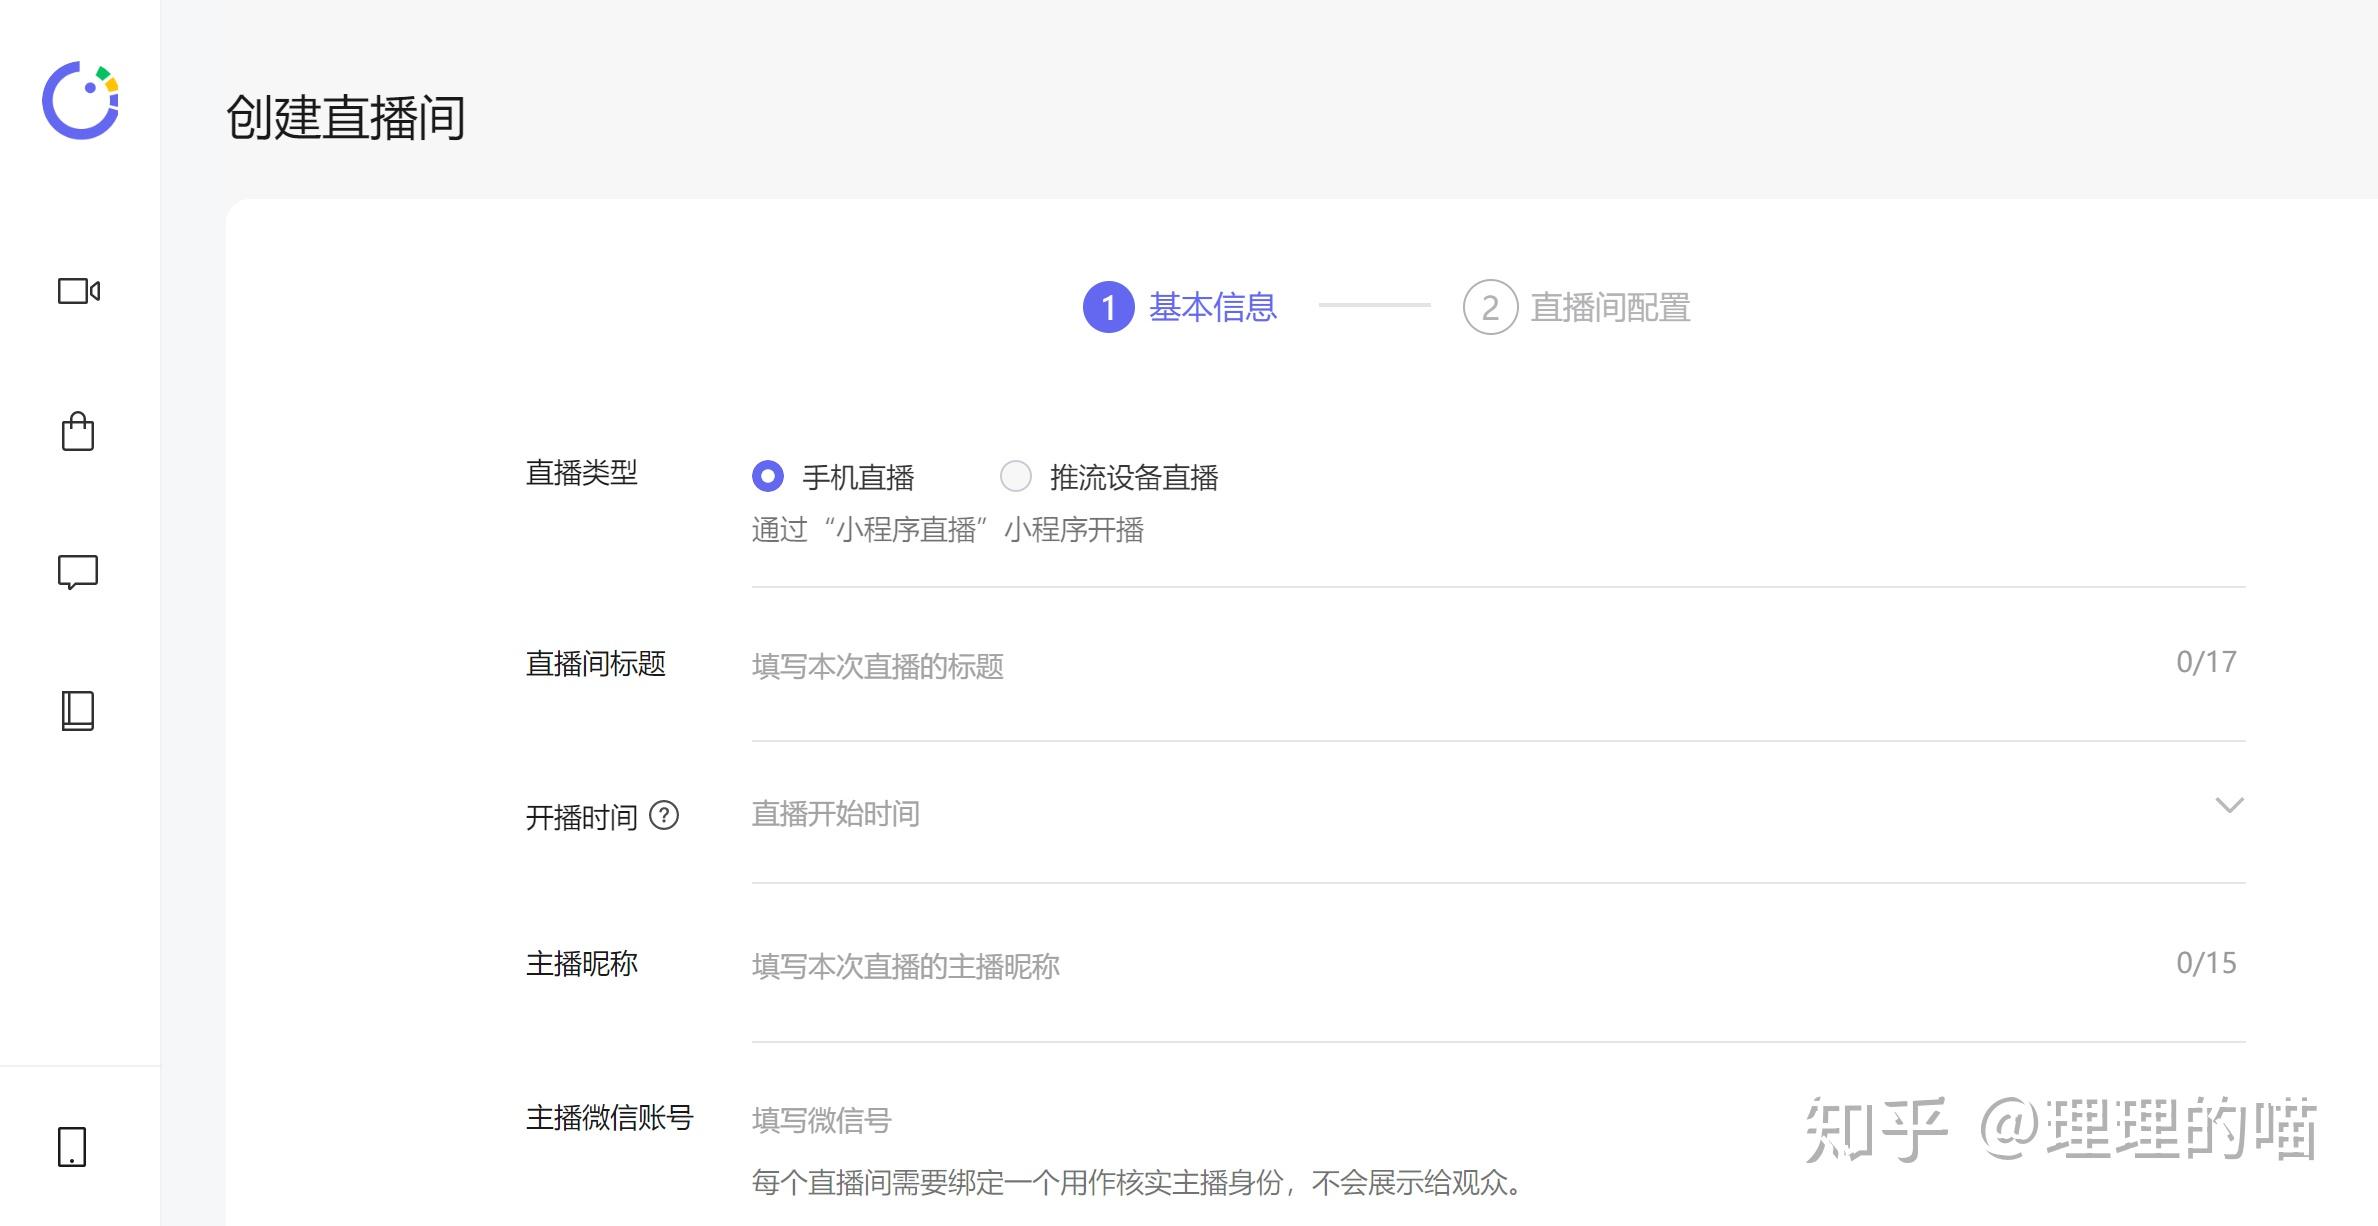Open the notebook sidebar icon

[78, 711]
